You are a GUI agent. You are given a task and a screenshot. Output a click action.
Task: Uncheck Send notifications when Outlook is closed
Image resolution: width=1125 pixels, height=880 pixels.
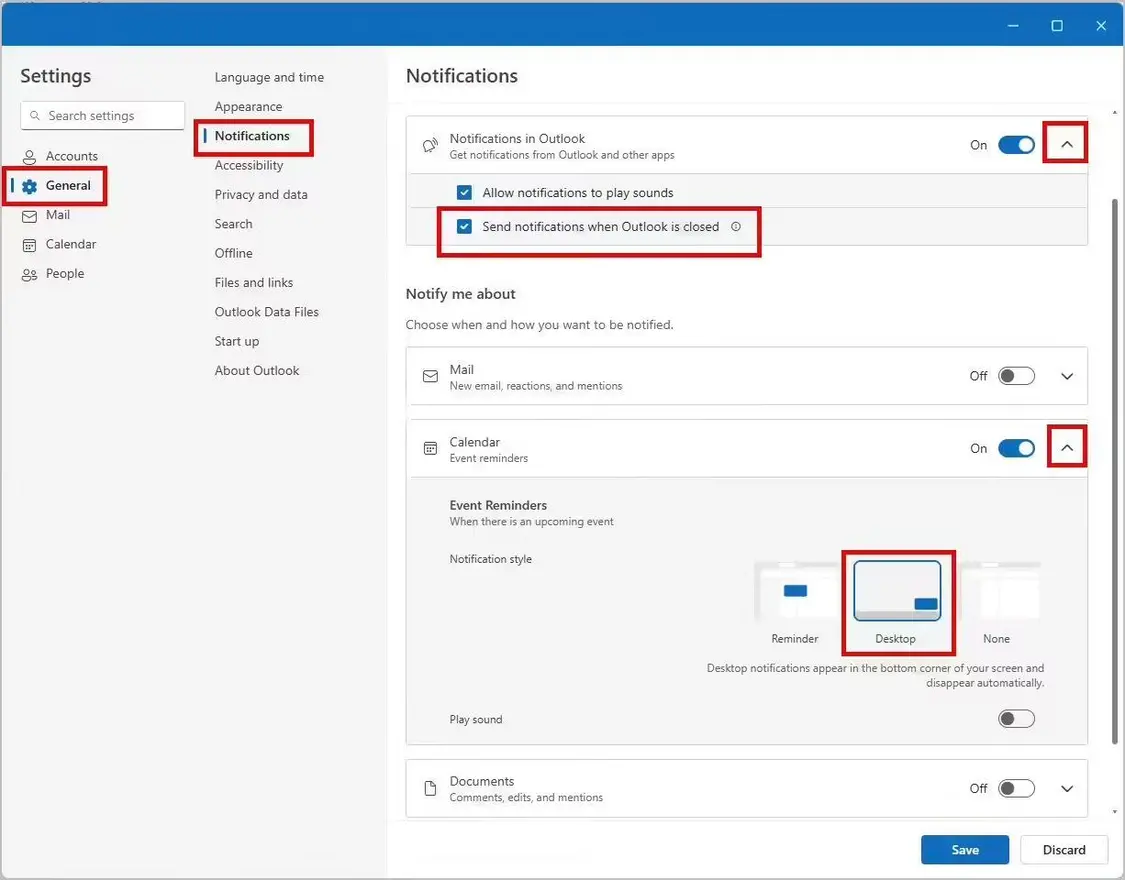tap(464, 227)
